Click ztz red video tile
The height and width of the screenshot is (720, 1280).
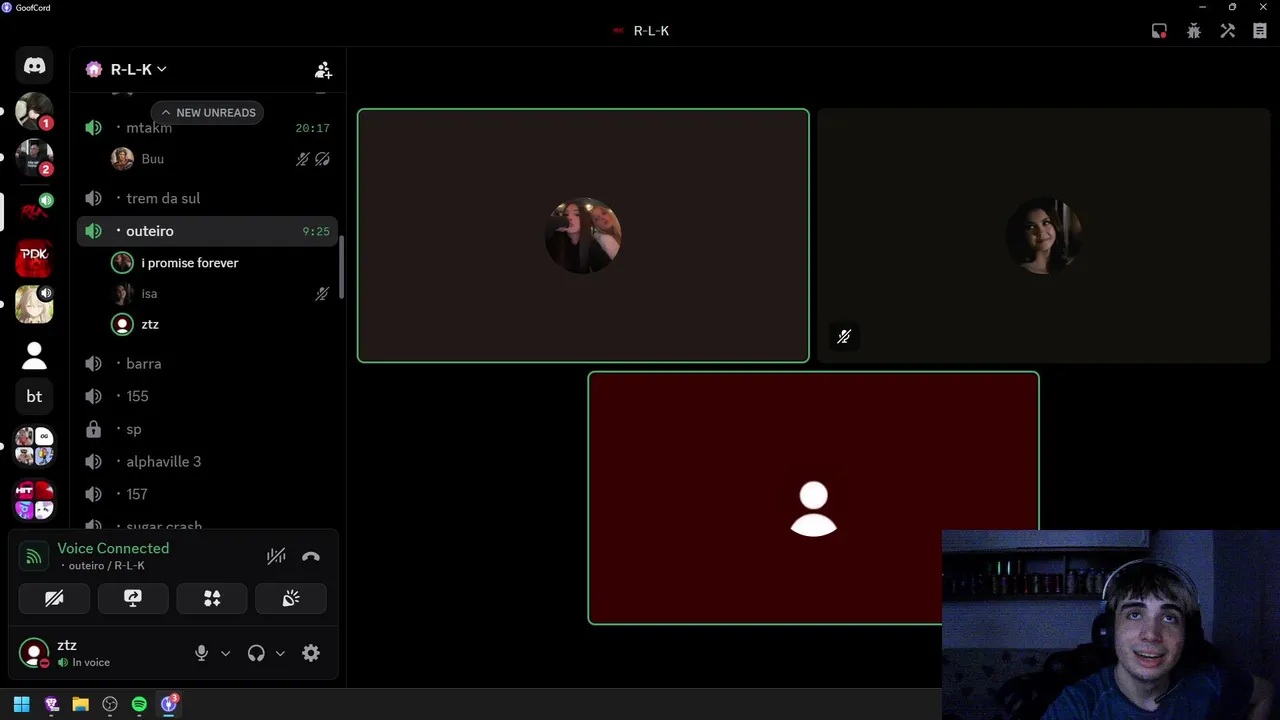813,498
